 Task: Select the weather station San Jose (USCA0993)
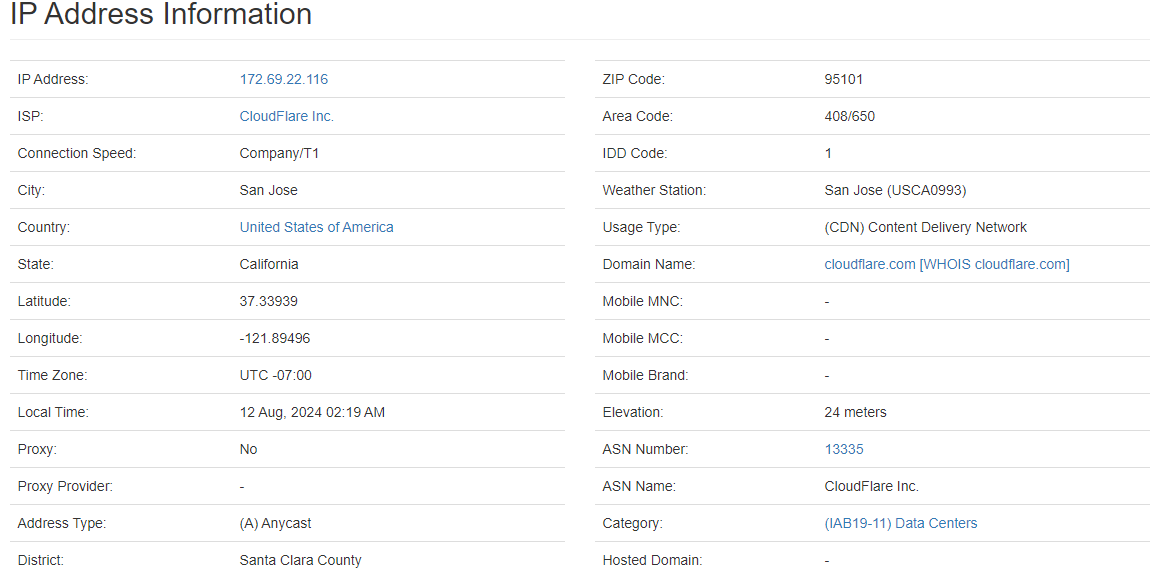[895, 191]
